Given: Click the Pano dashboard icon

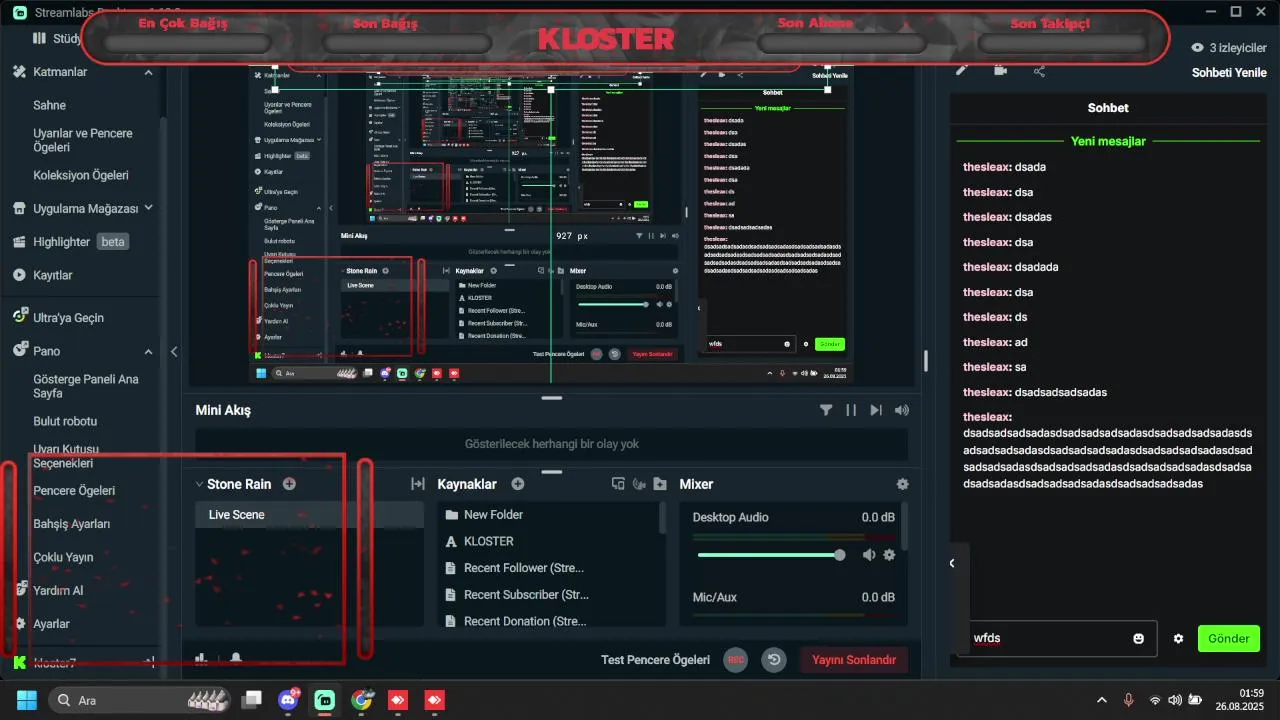Looking at the screenshot, I should click(20, 351).
